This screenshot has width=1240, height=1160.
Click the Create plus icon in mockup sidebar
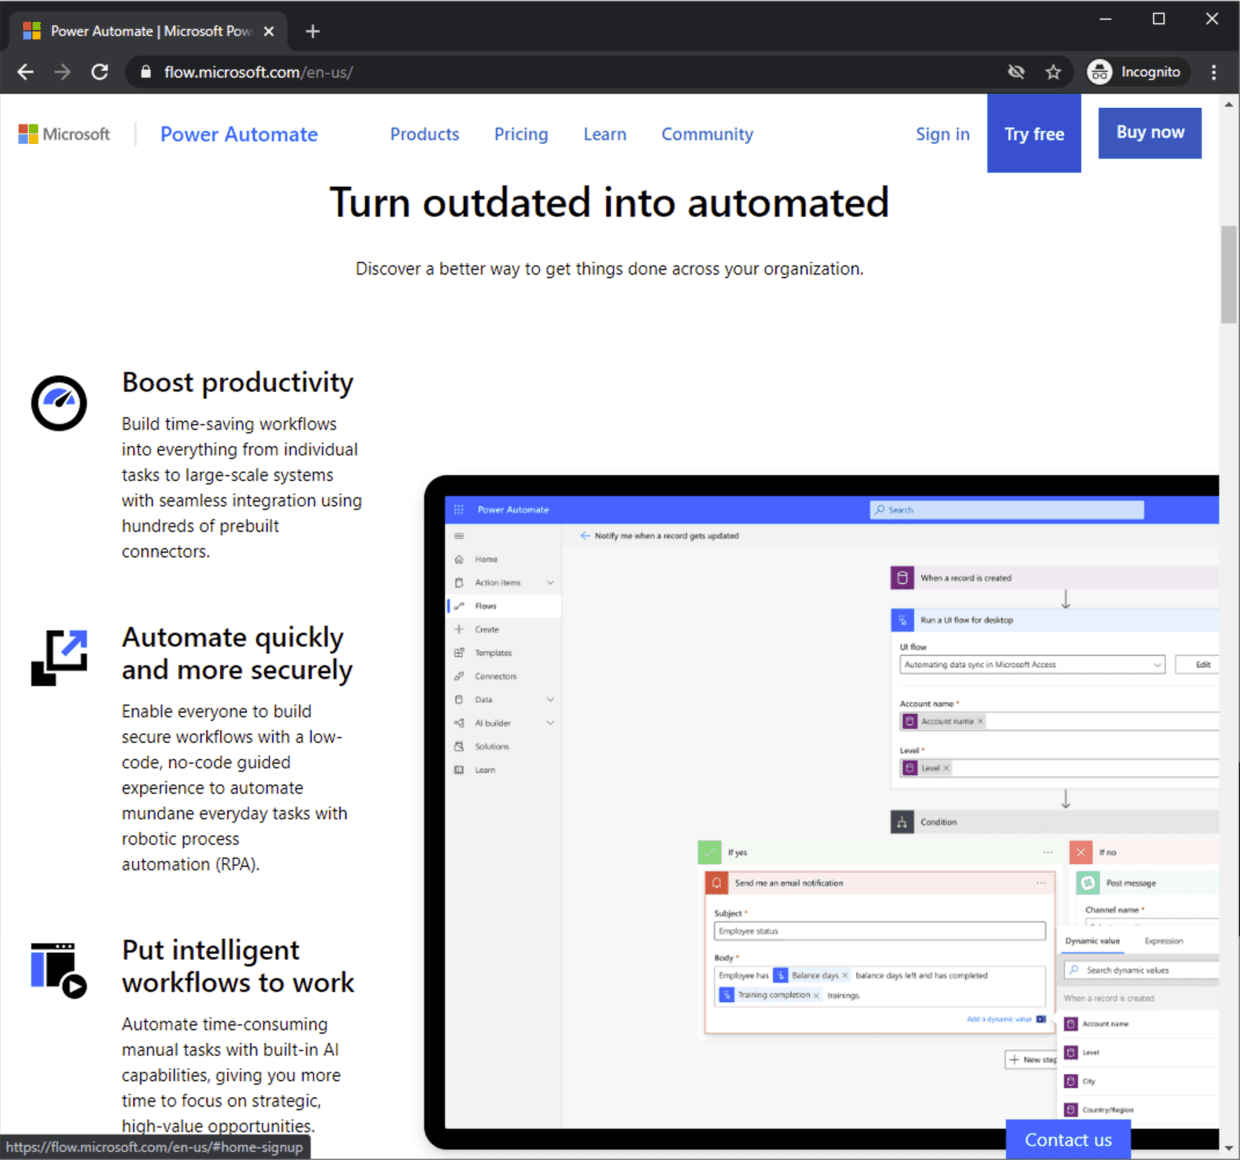459,629
